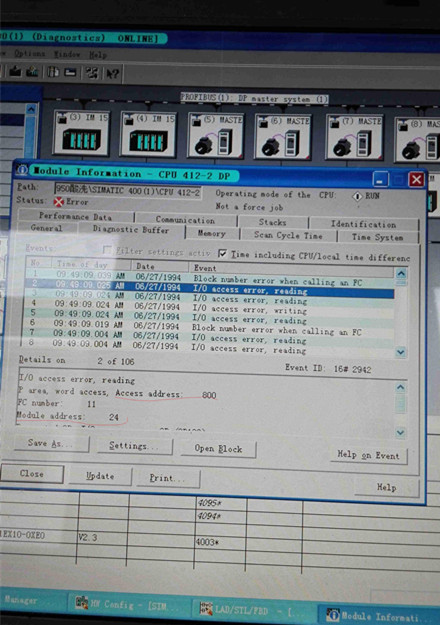
Task: Click the Print... button
Action: pyautogui.click(x=167, y=478)
